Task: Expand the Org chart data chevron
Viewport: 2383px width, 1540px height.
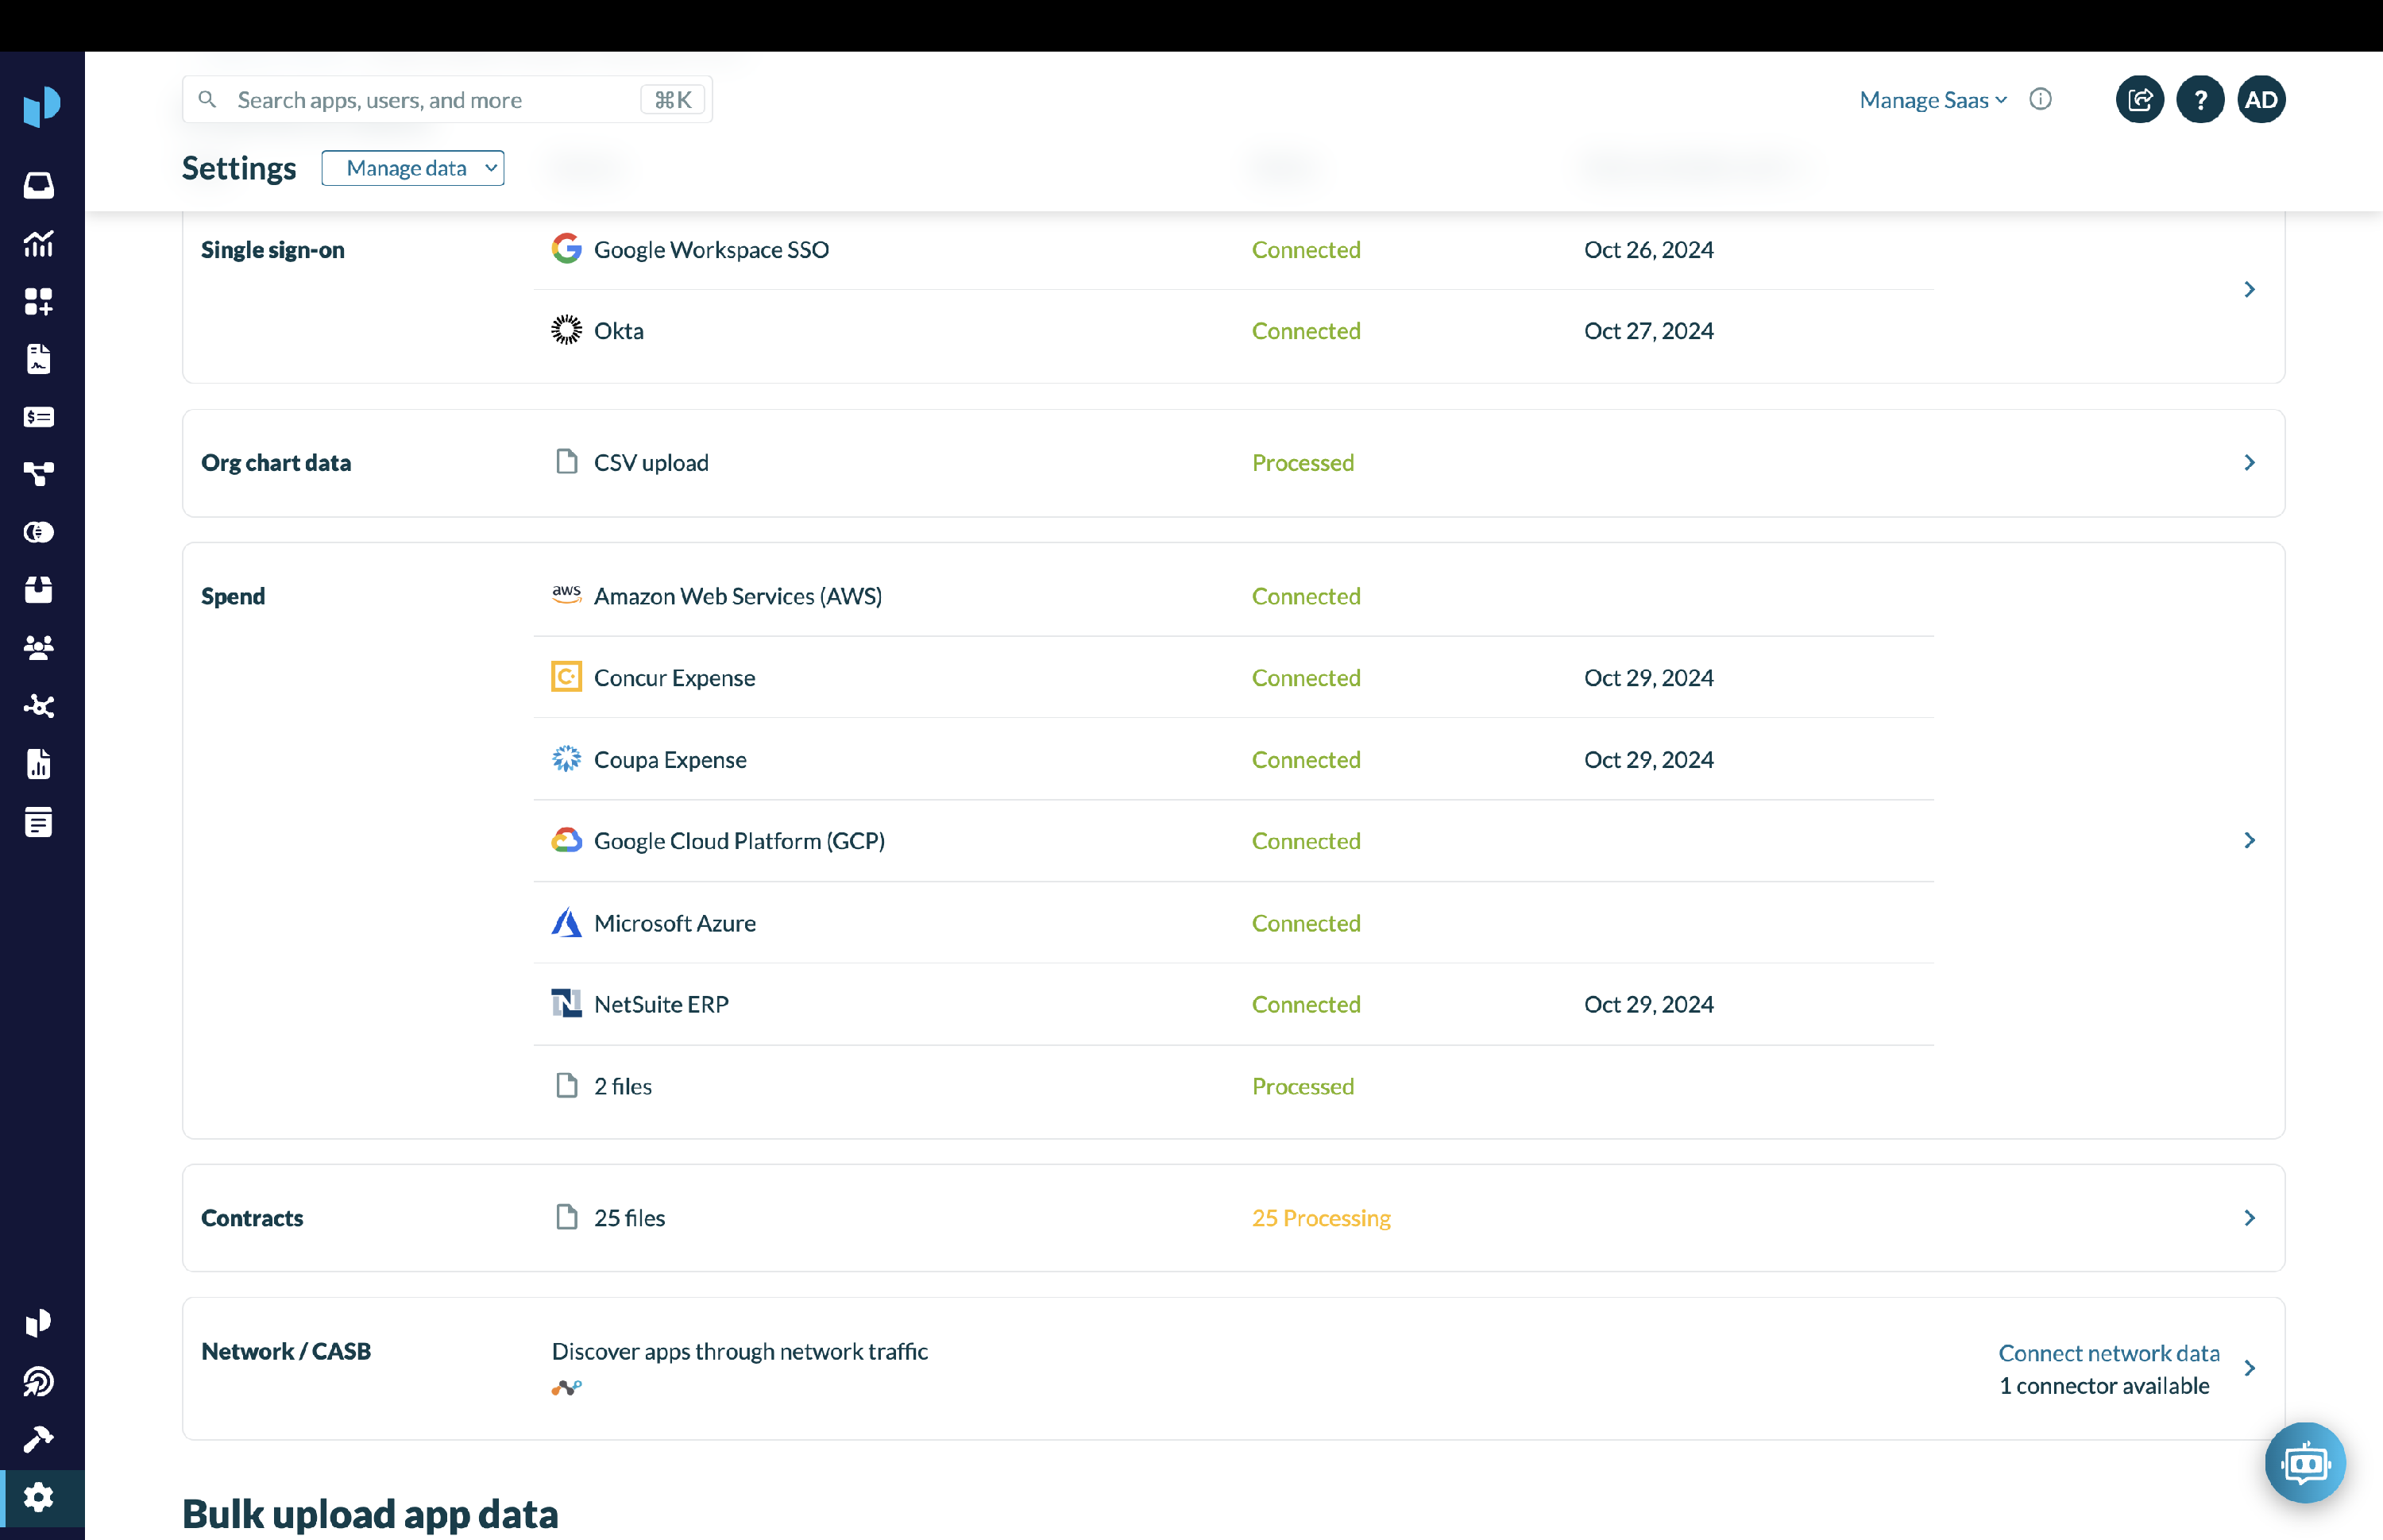Action: point(2249,463)
